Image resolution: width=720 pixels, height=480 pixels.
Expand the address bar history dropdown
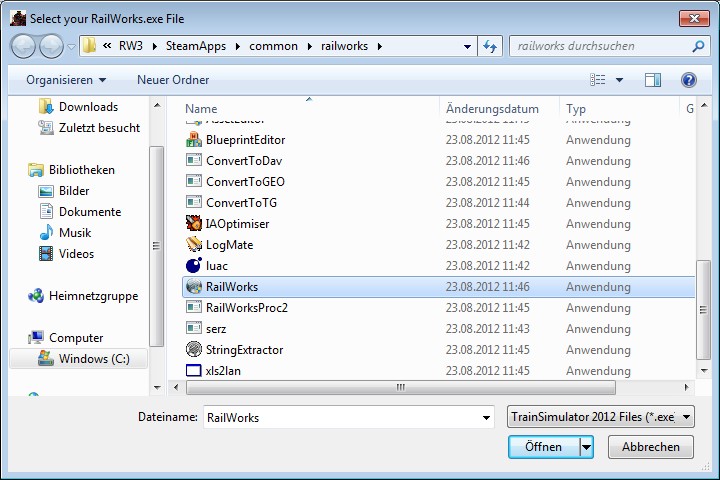(x=467, y=46)
